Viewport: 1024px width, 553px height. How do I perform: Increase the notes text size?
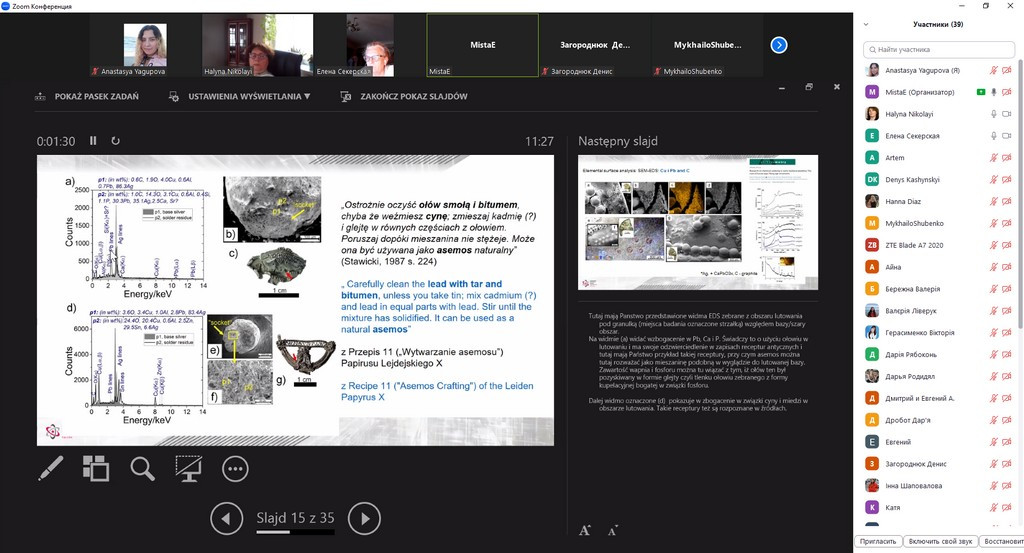pyautogui.click(x=585, y=531)
